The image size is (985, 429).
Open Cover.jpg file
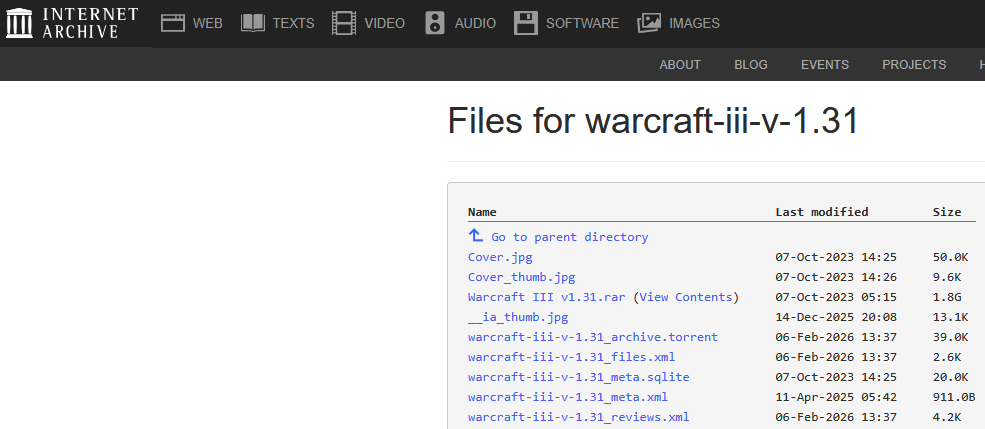pos(500,257)
